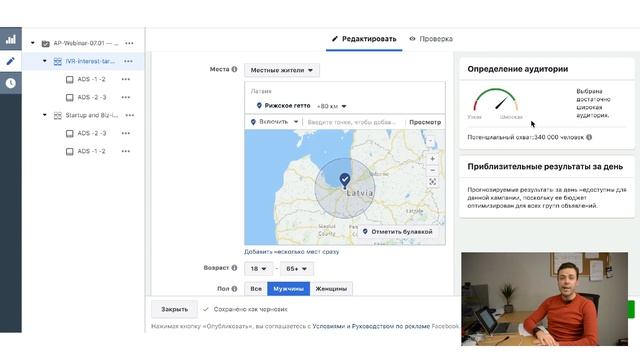
Task: Click the location pin on the Latvia map
Action: click(x=345, y=180)
